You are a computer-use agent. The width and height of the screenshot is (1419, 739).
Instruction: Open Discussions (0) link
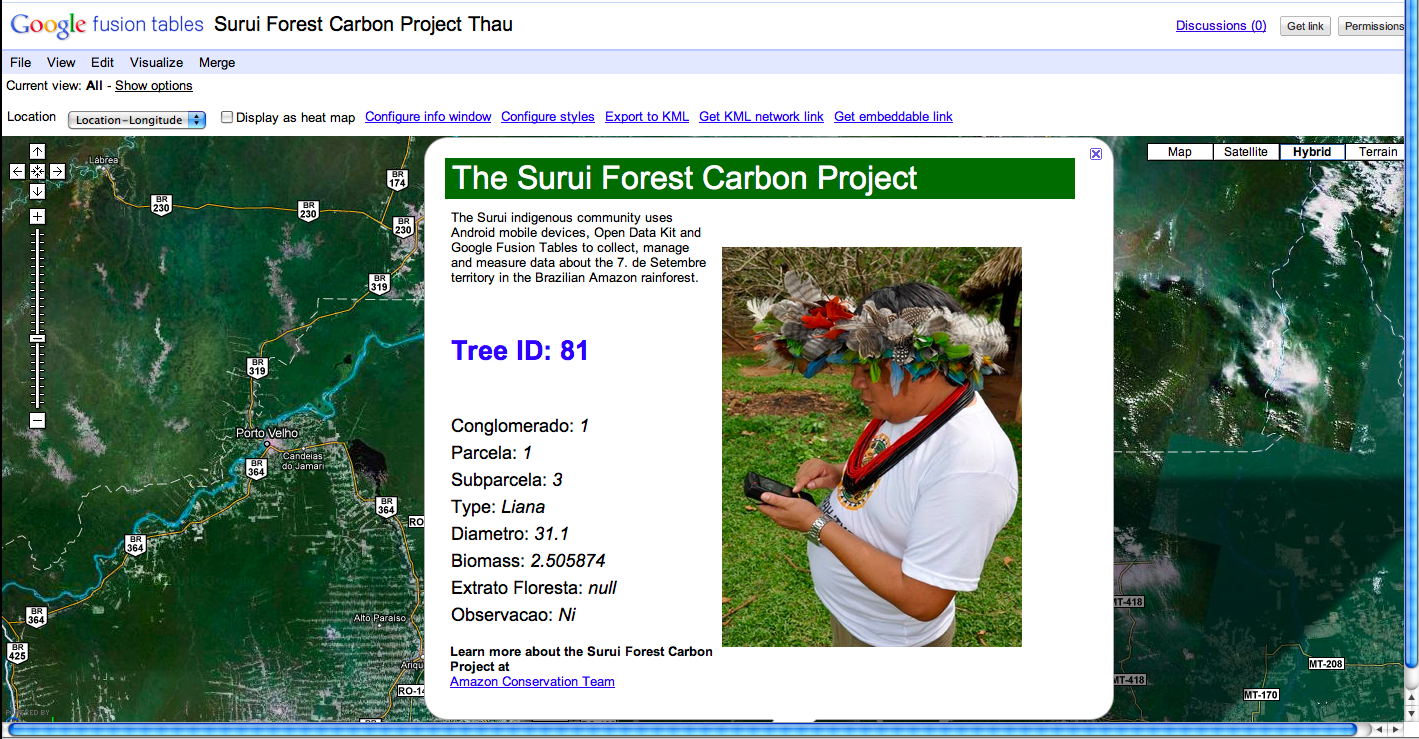pyautogui.click(x=1221, y=26)
